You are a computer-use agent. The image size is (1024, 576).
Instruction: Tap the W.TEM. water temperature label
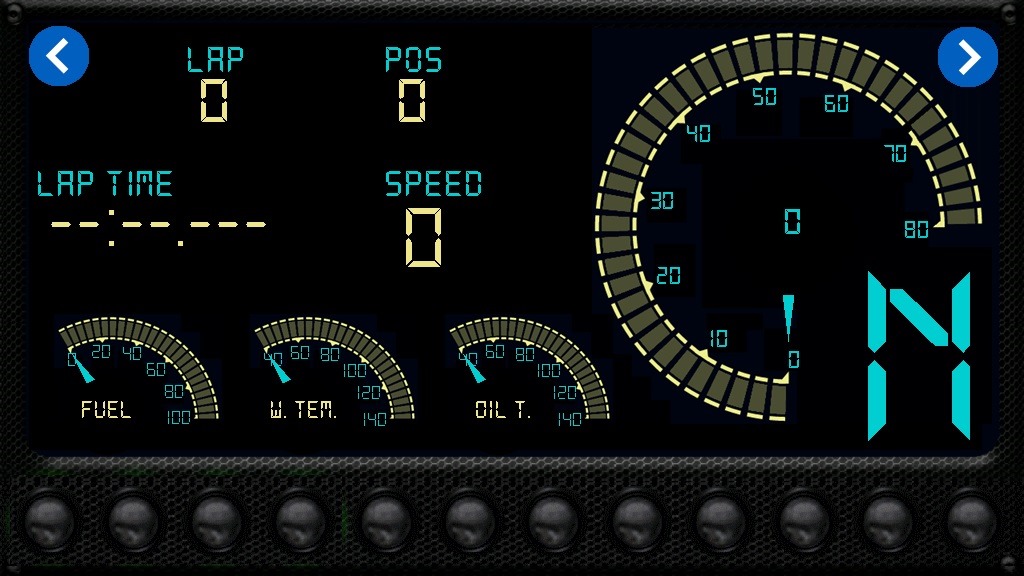(302, 410)
